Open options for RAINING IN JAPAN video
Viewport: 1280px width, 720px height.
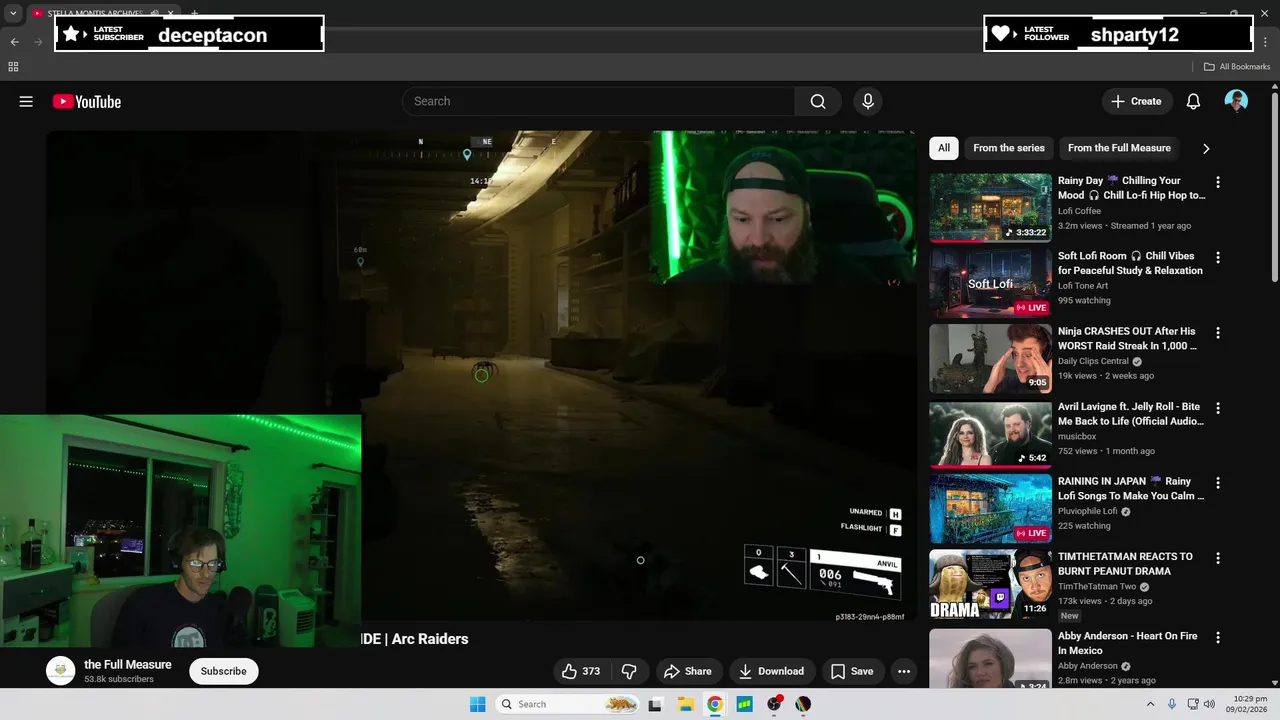pos(1218,482)
